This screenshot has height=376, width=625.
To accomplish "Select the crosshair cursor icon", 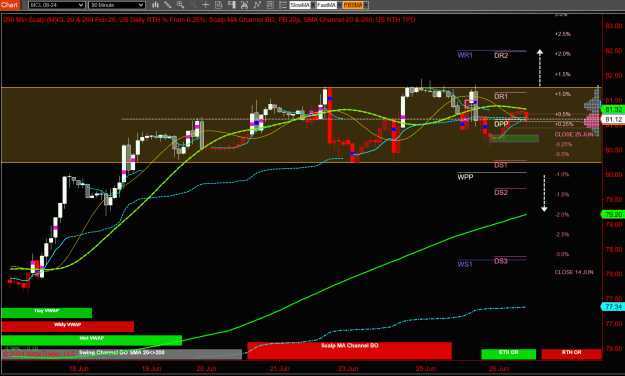I will click(206, 5).
